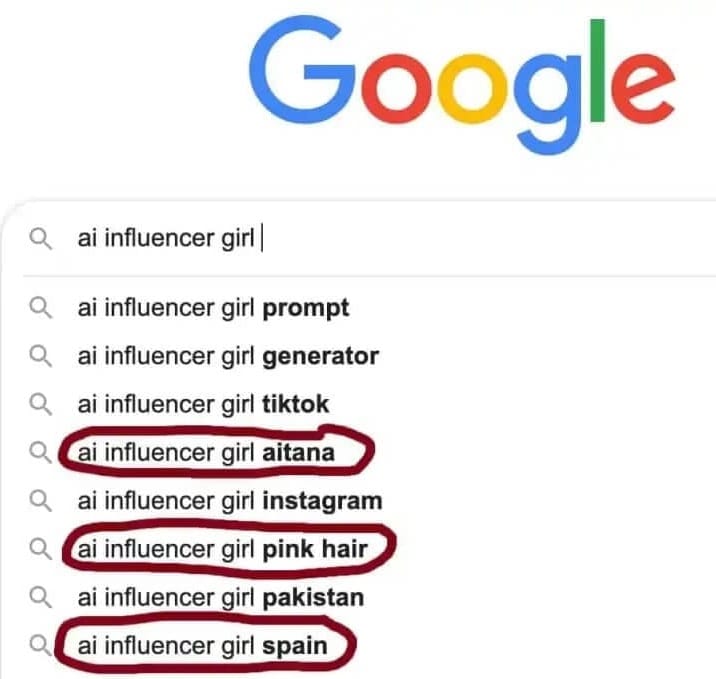Pick the 'ai influencer girl tiktok' suggestion
Image resolution: width=716 pixels, height=679 pixels.
(x=203, y=404)
